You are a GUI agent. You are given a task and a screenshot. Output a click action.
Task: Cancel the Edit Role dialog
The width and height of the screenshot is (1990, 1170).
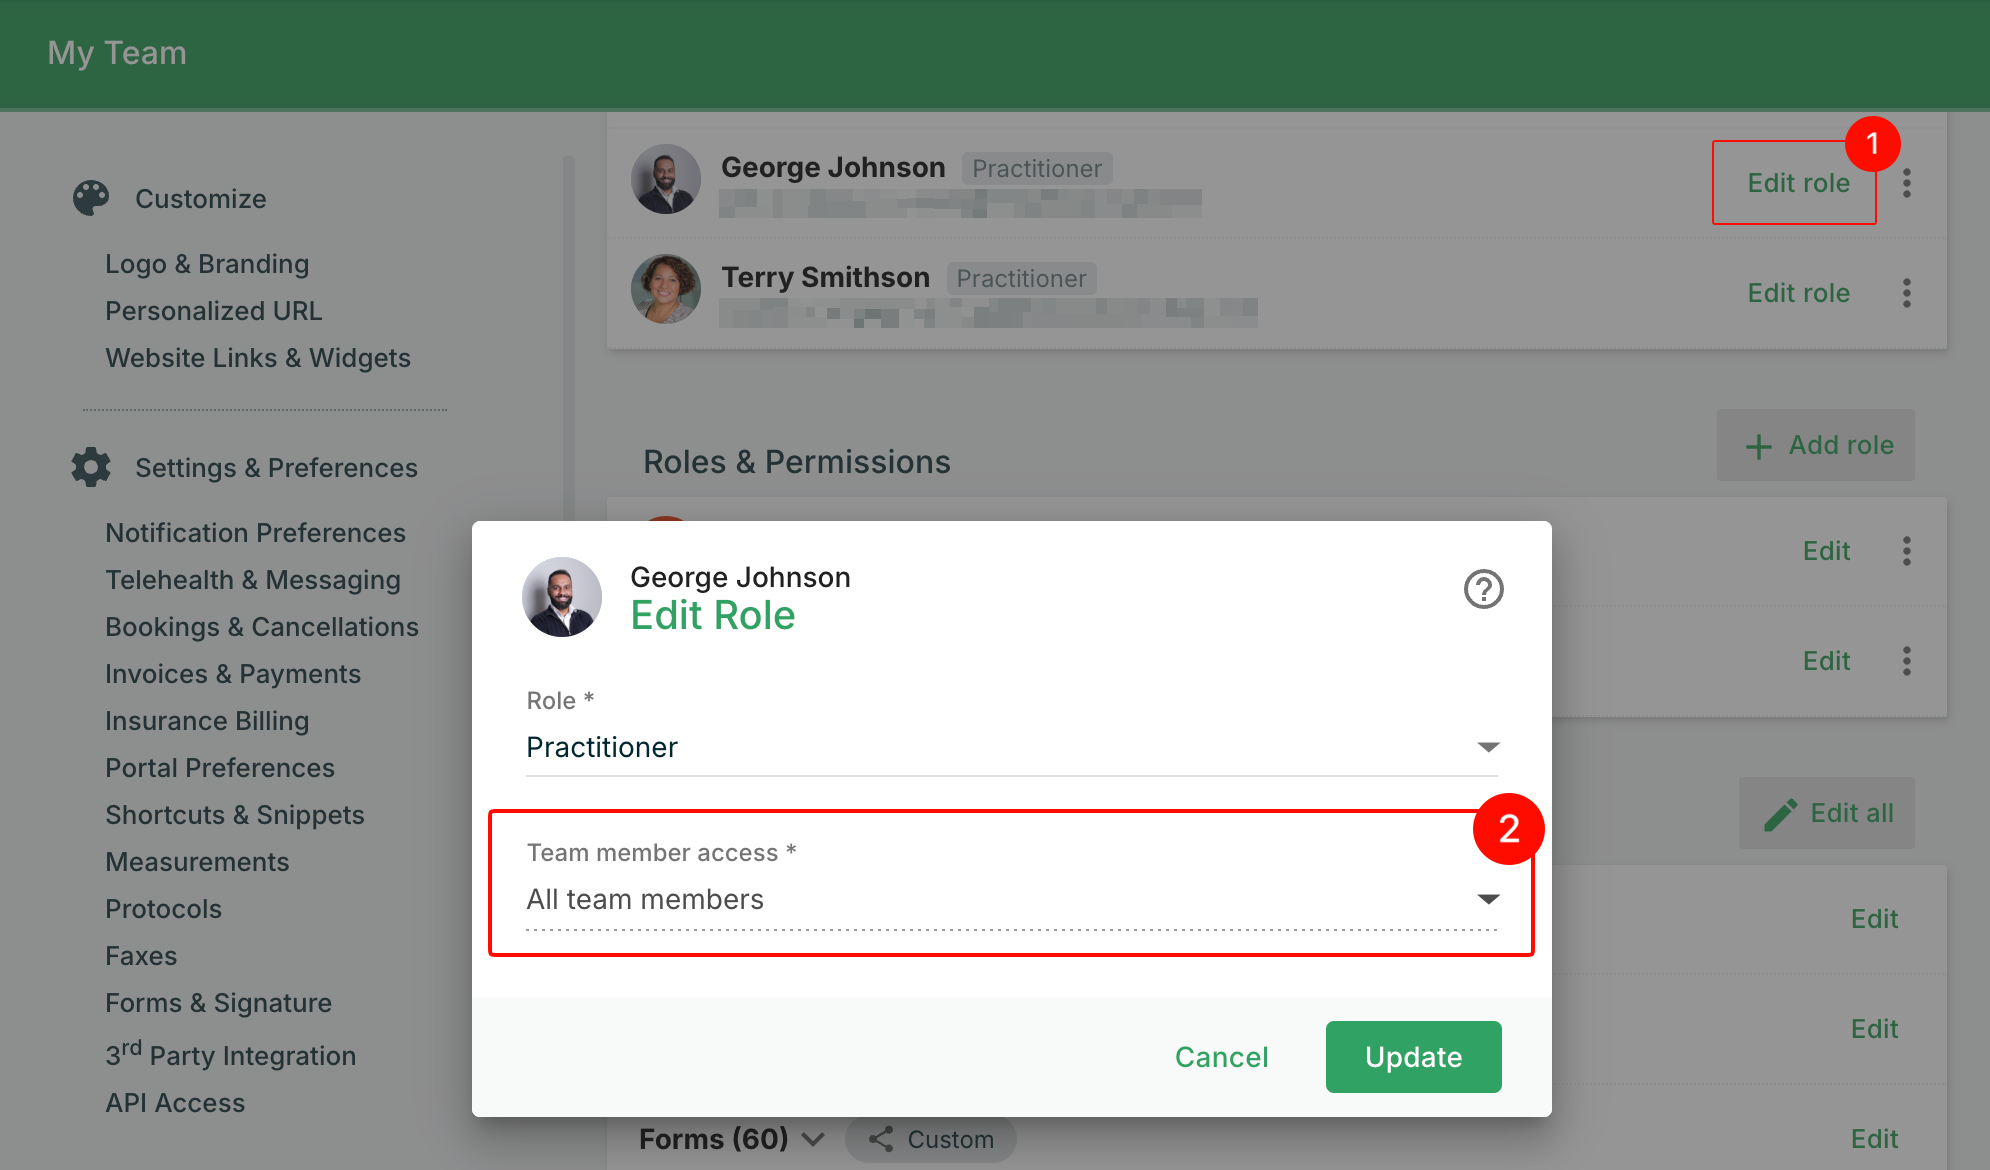1221,1057
